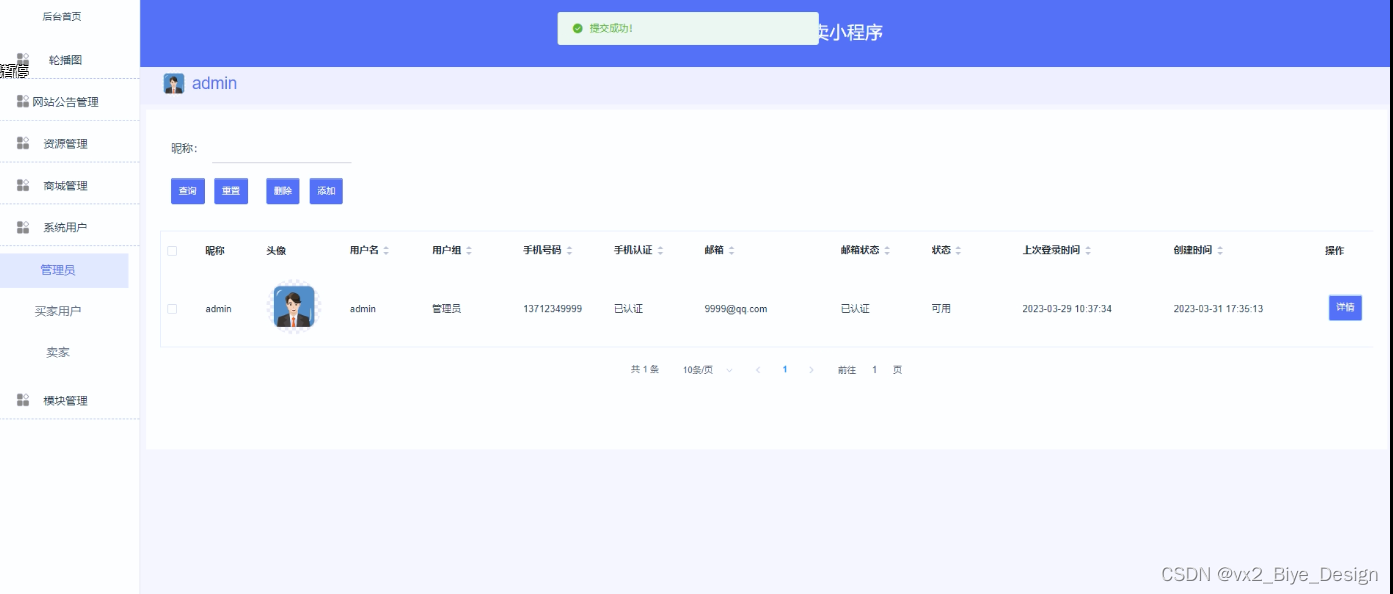Select page 1 in pagination
The image size is (1393, 594).
[x=785, y=370]
